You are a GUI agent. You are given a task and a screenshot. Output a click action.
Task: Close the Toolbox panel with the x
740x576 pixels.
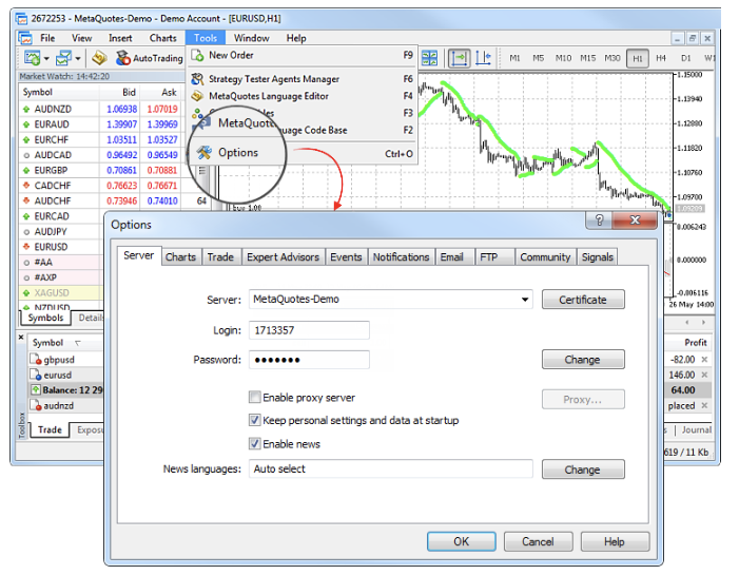pyautogui.click(x=21, y=337)
